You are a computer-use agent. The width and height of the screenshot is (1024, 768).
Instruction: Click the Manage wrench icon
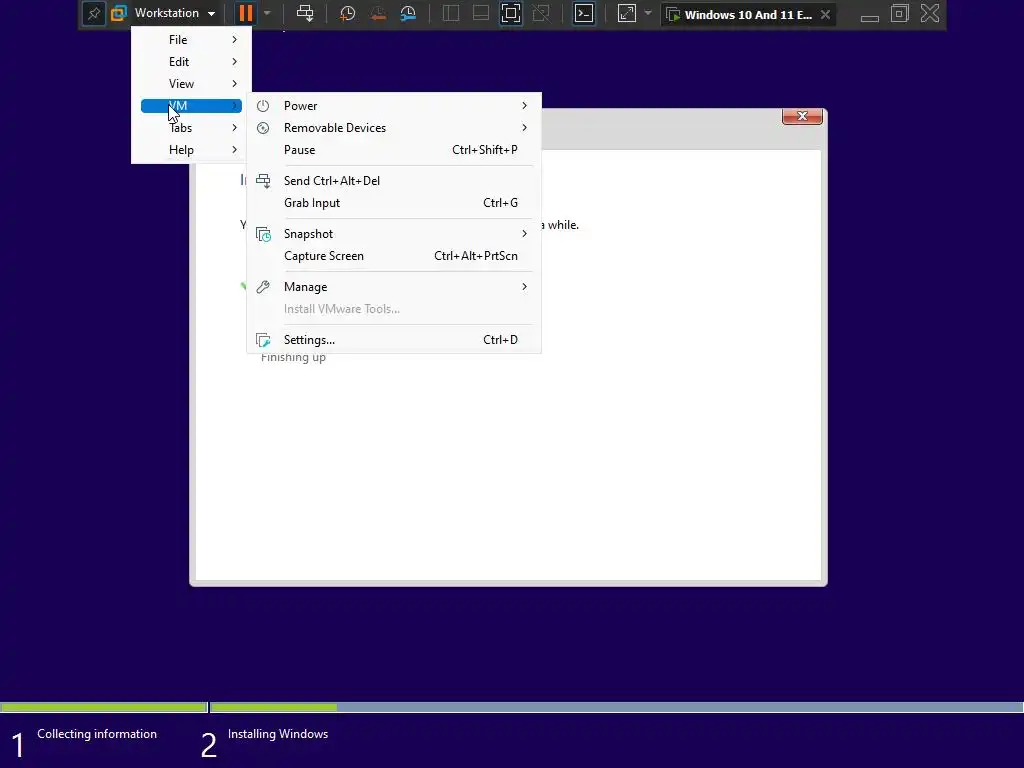(263, 287)
